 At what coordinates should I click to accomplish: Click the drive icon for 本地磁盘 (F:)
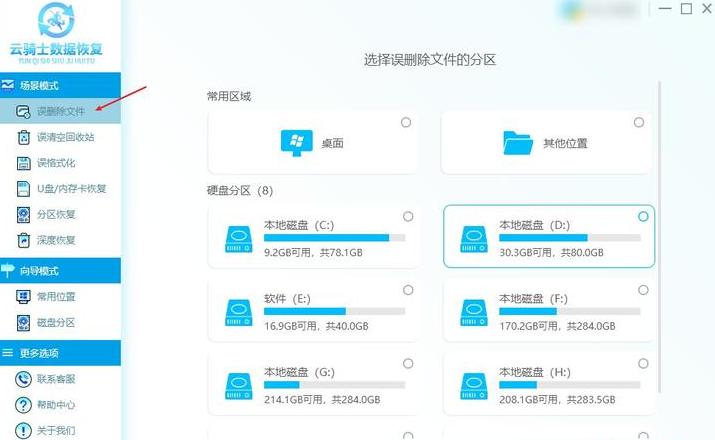click(x=474, y=313)
